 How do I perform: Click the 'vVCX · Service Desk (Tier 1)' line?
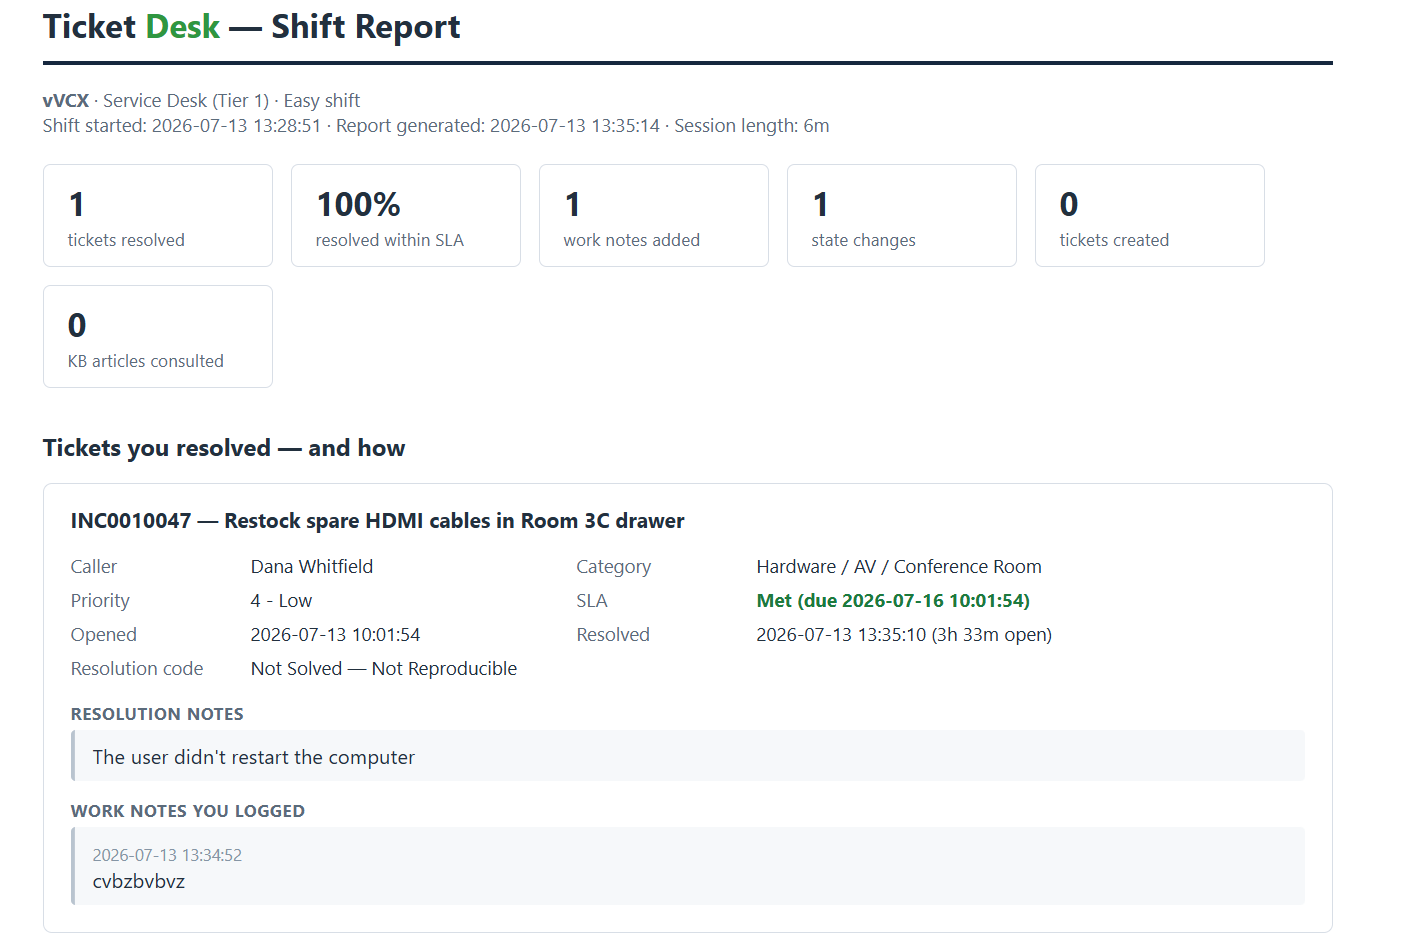(x=201, y=101)
